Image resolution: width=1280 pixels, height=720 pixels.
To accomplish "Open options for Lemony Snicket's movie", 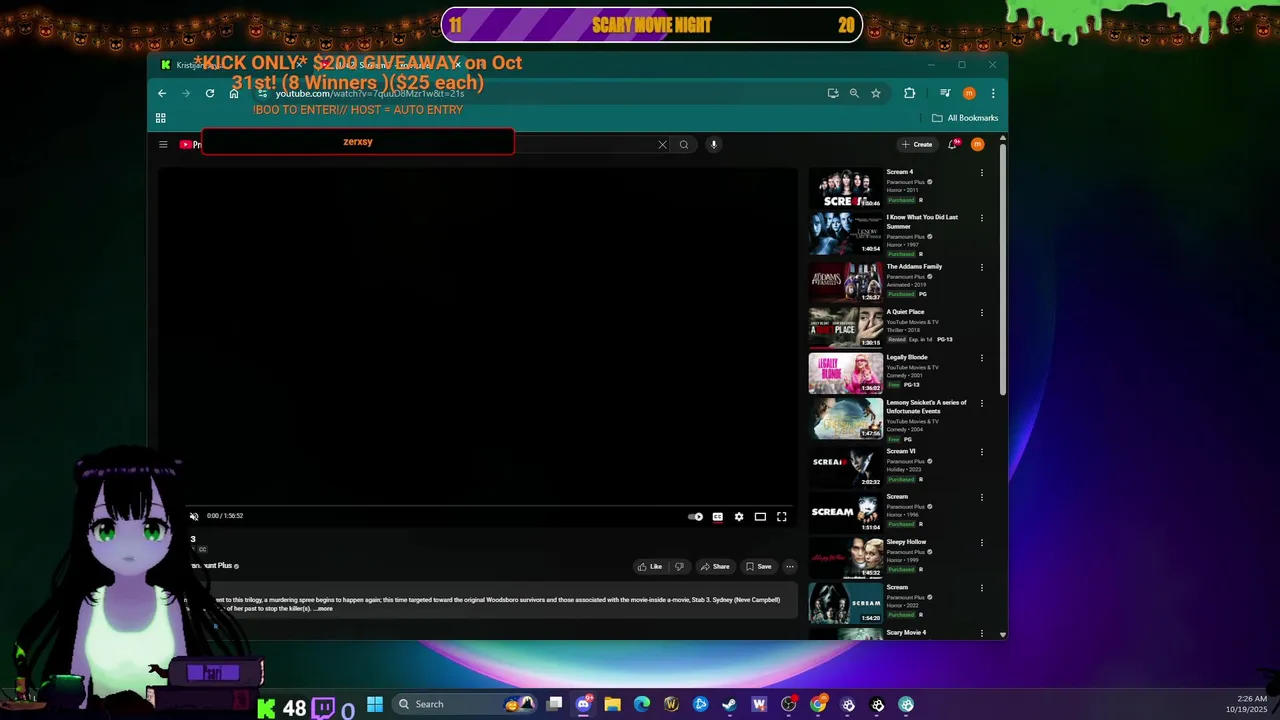I will tap(982, 403).
